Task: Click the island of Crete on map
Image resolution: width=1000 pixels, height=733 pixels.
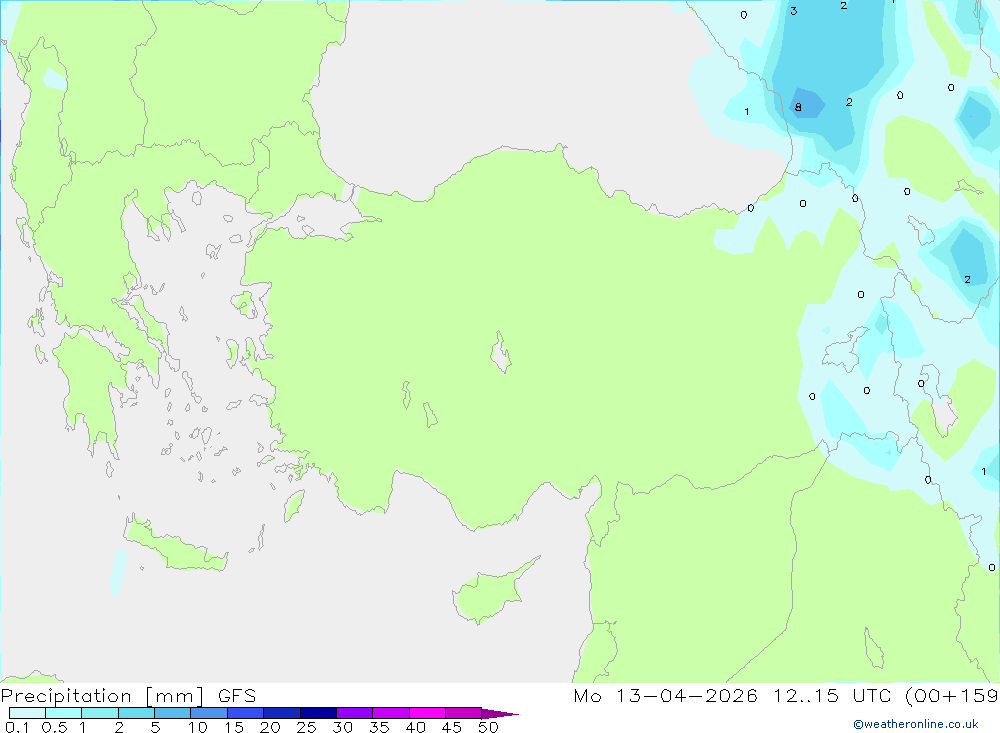Action: [x=175, y=545]
